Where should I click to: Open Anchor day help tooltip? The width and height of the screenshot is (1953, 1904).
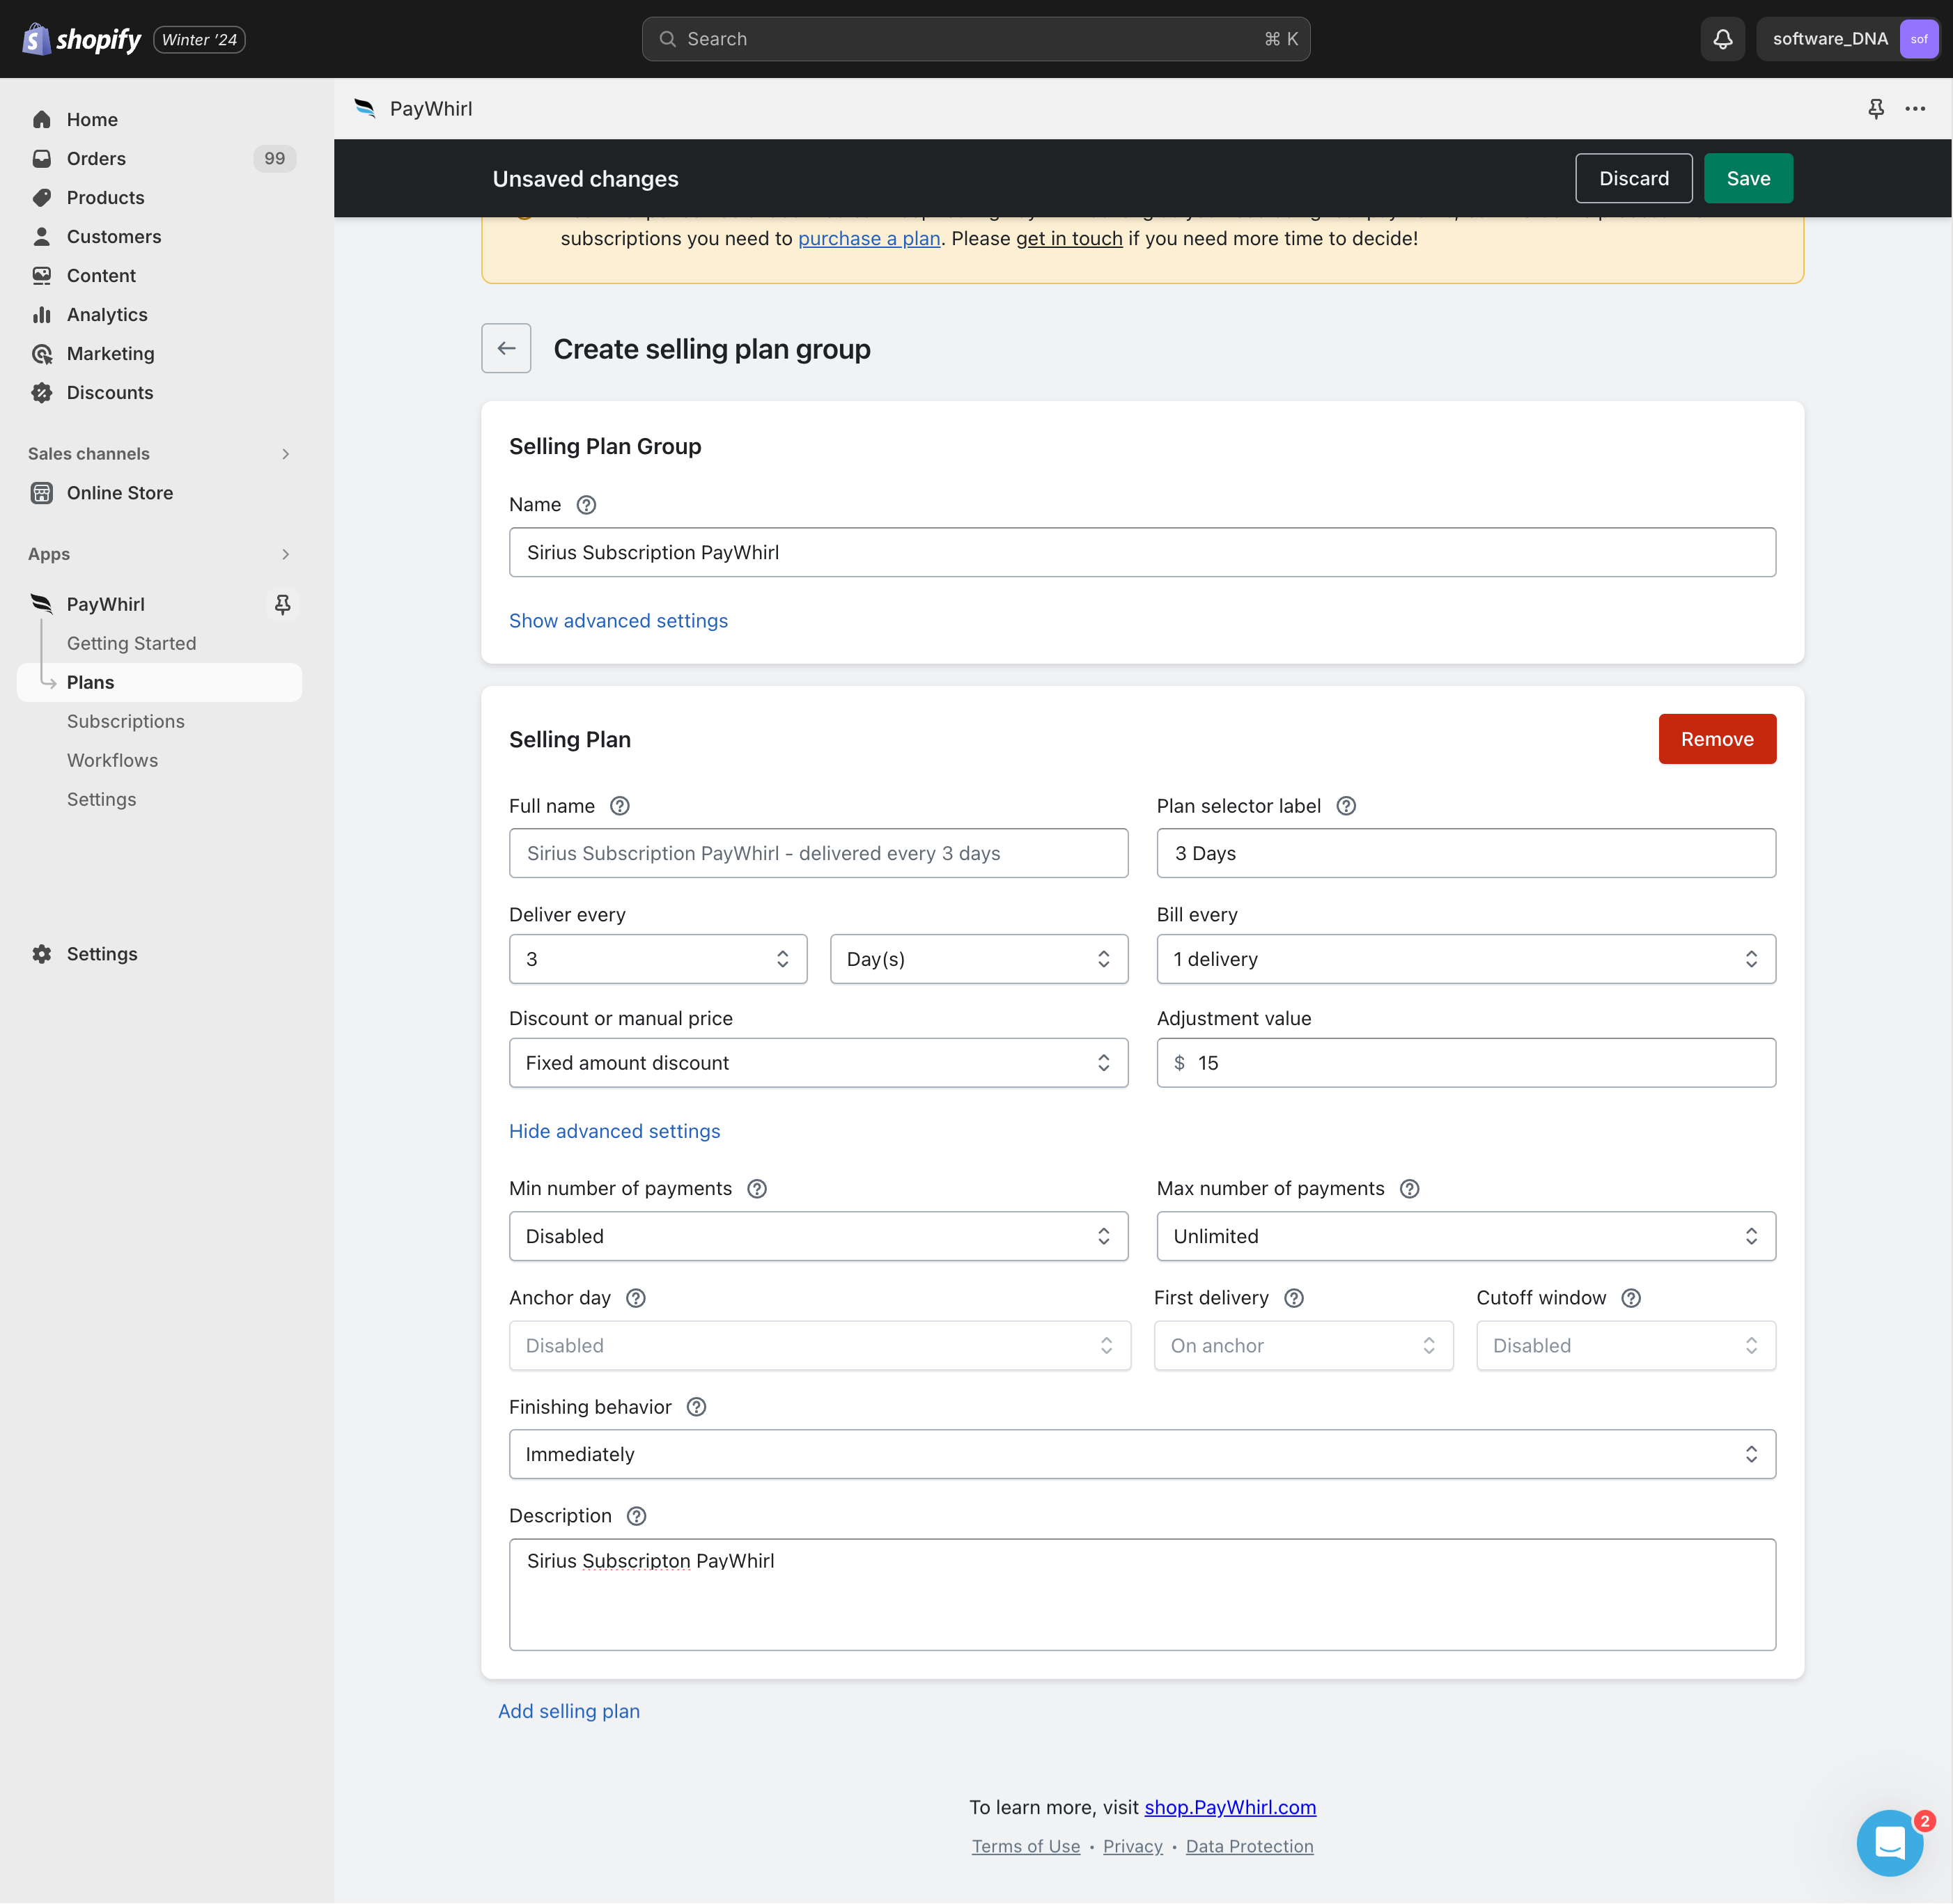[636, 1298]
